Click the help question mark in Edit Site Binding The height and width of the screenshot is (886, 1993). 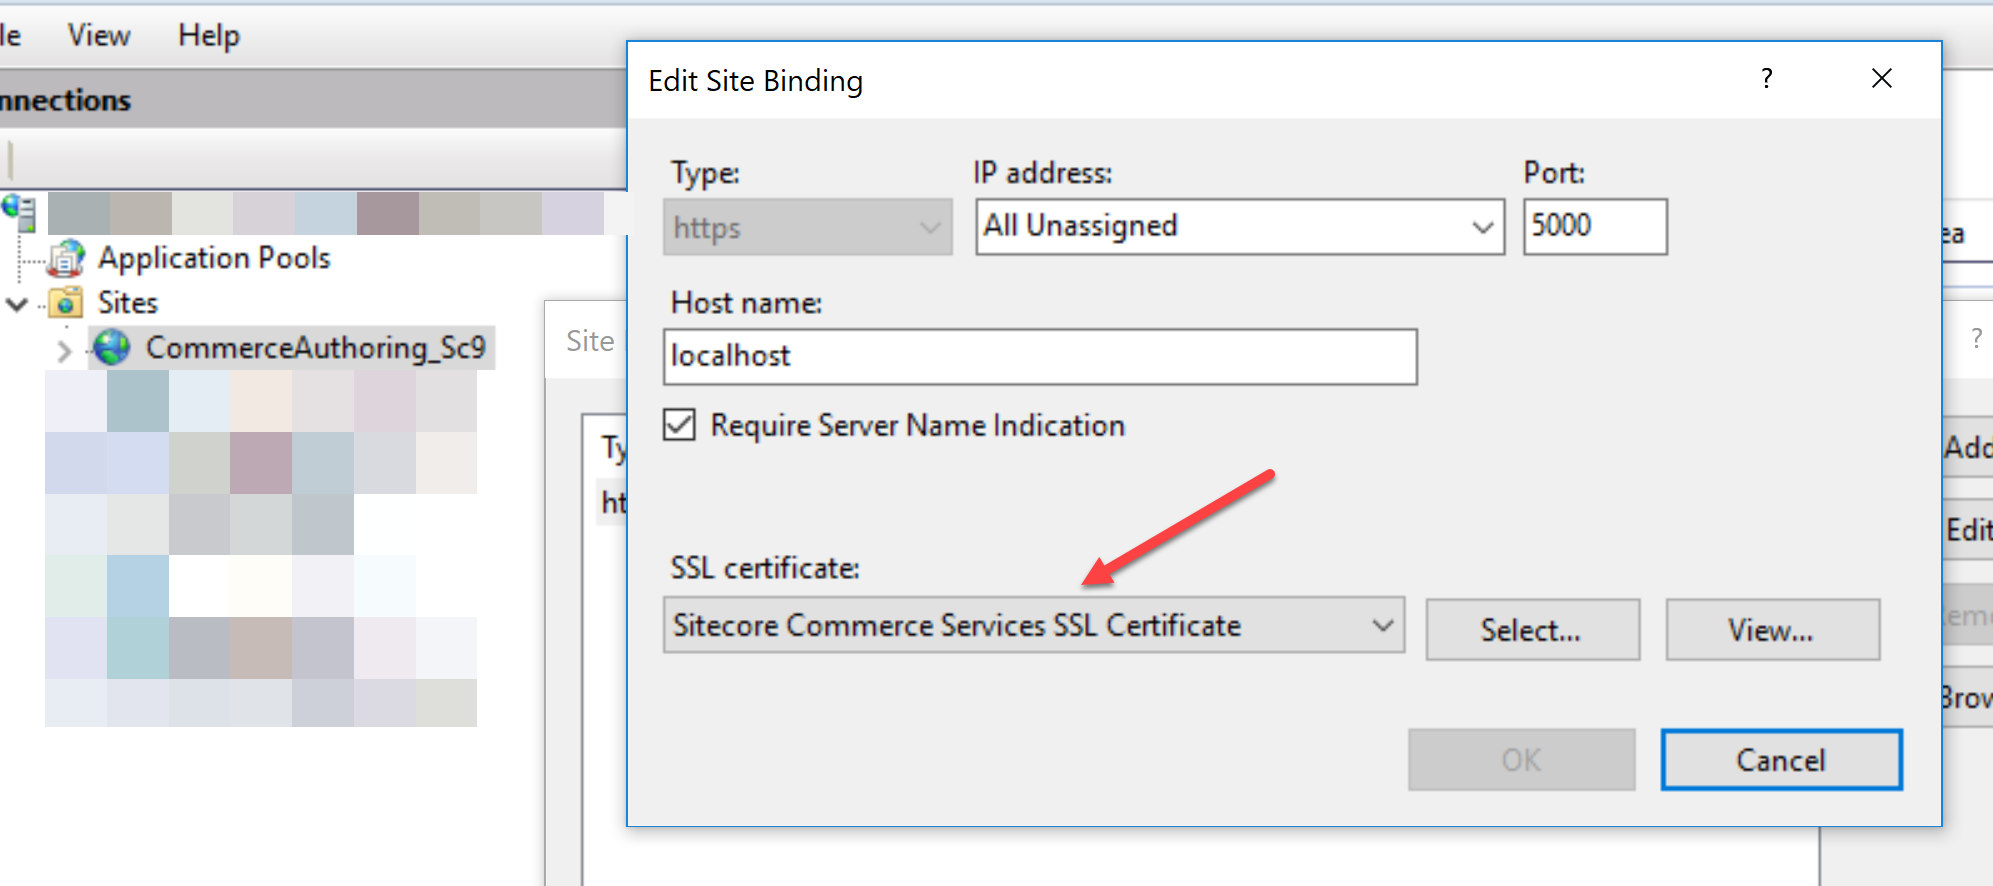[x=1767, y=79]
